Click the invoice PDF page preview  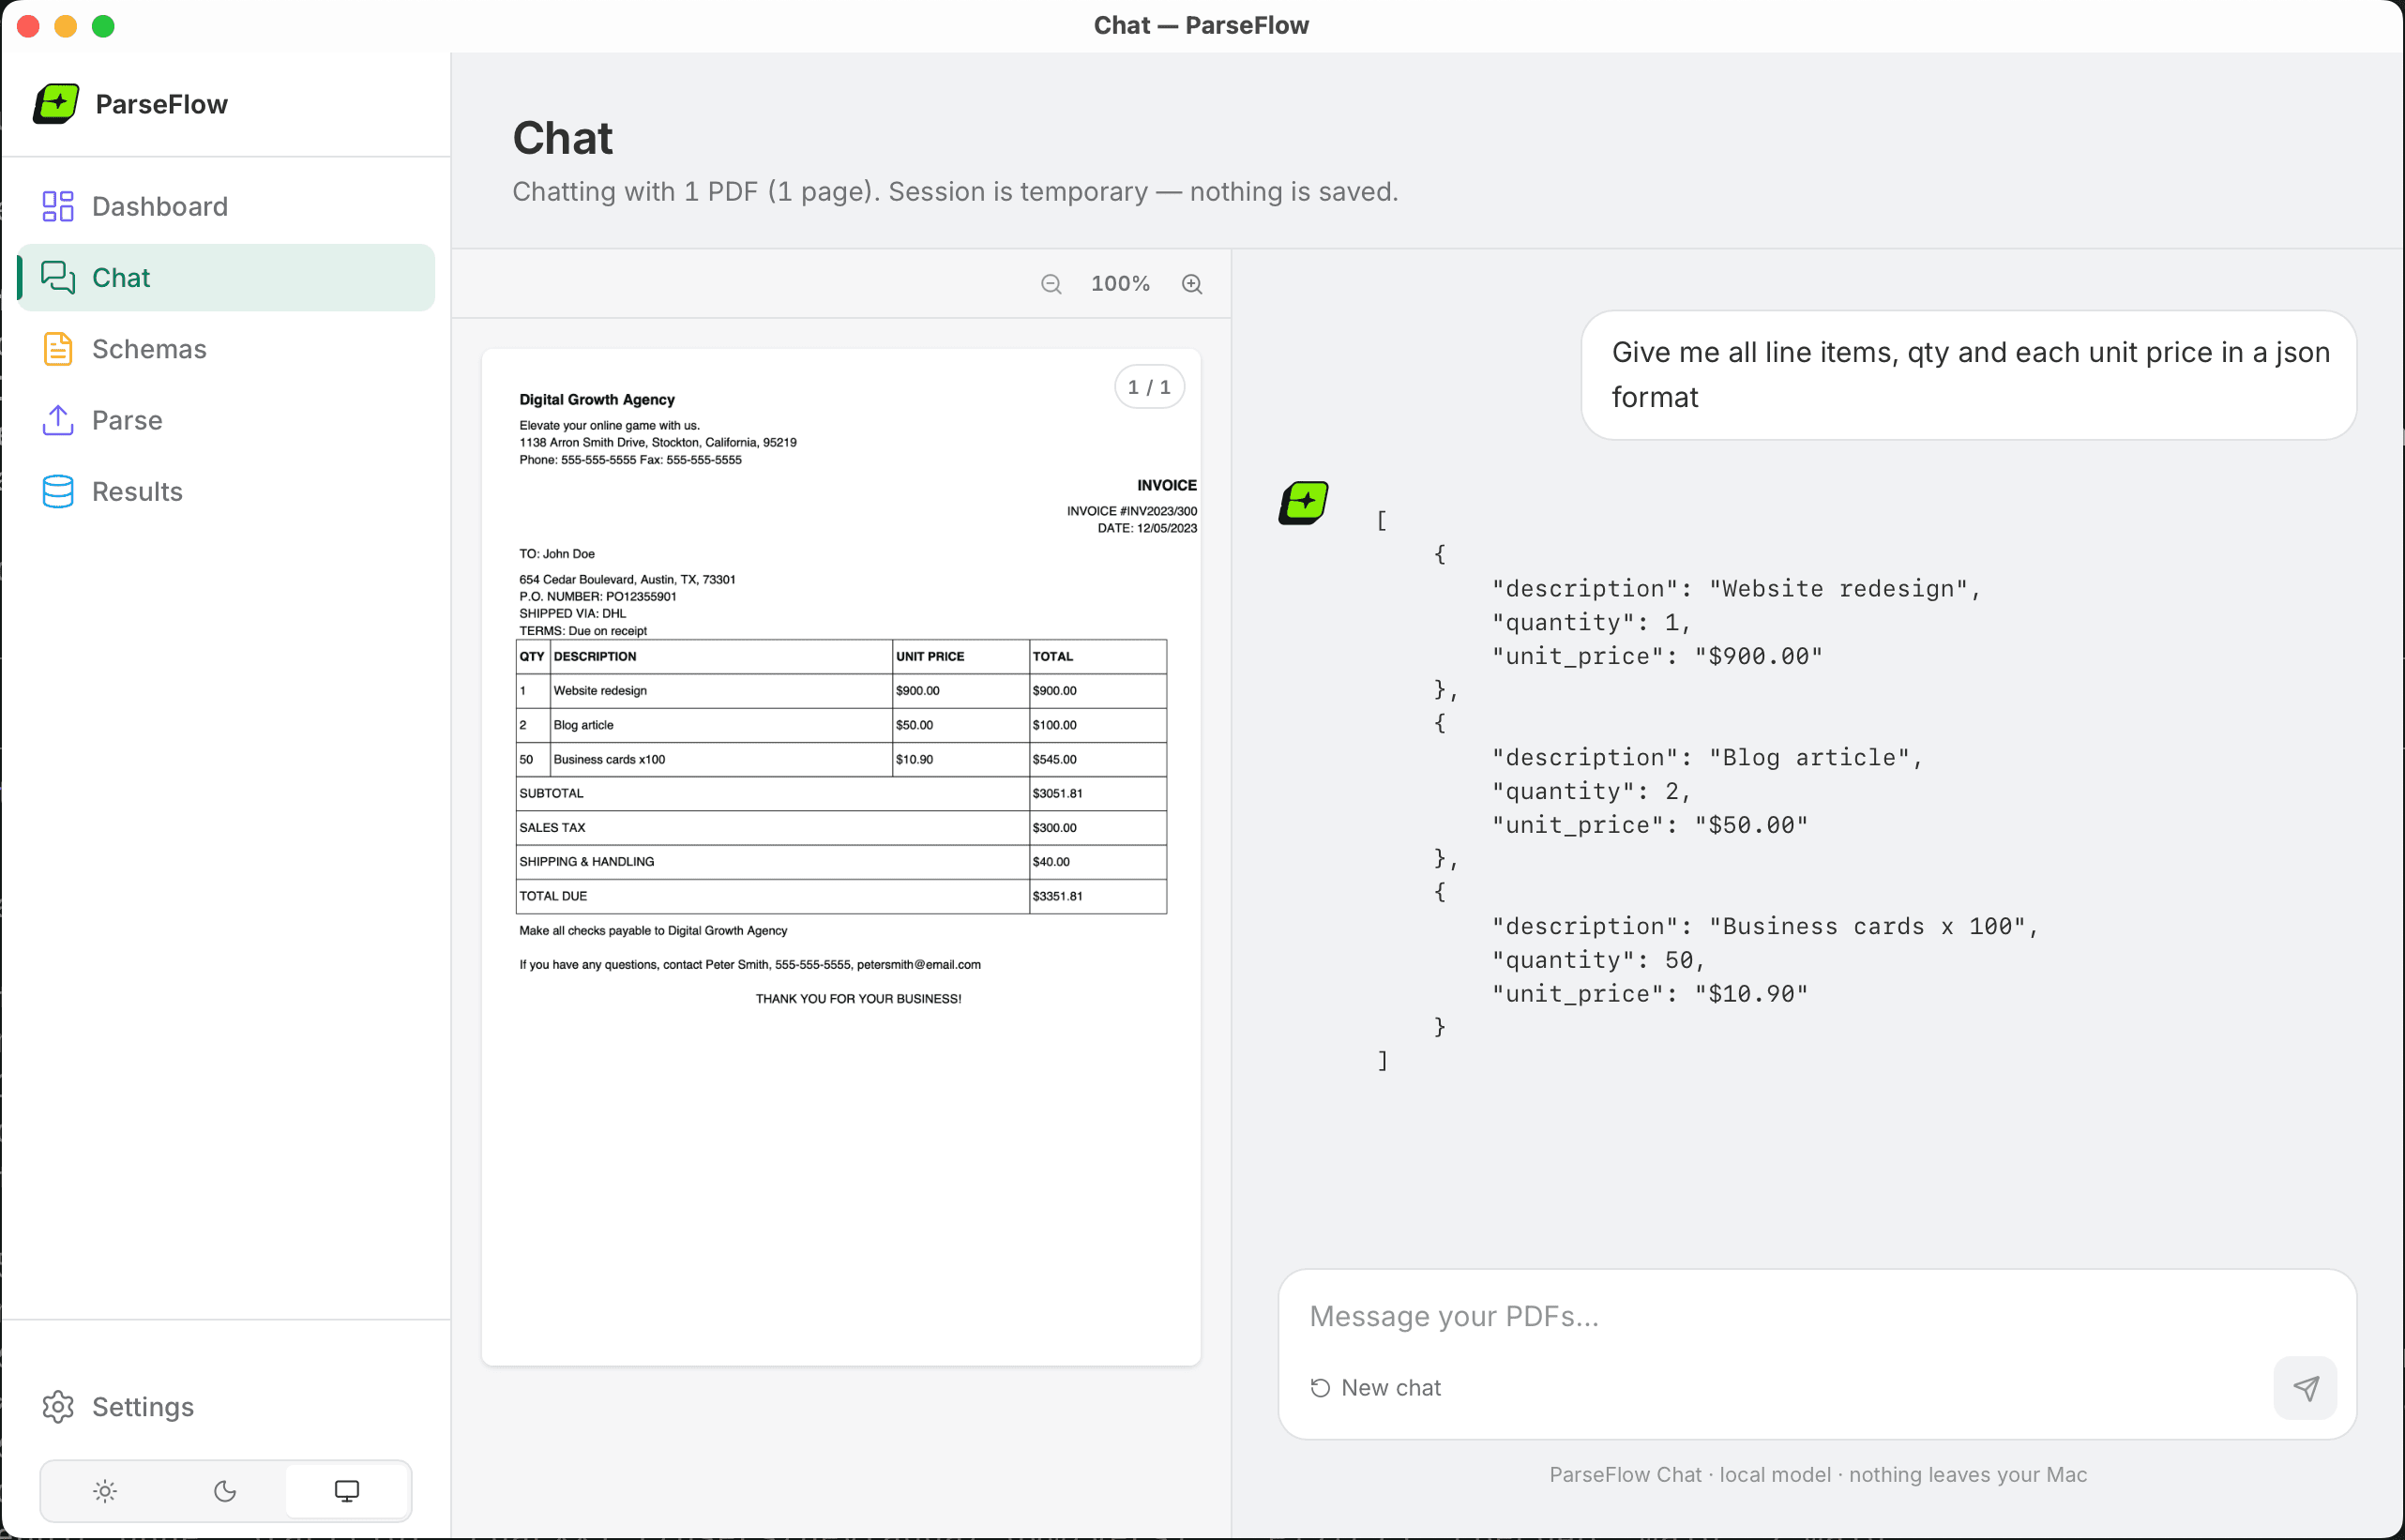841,857
